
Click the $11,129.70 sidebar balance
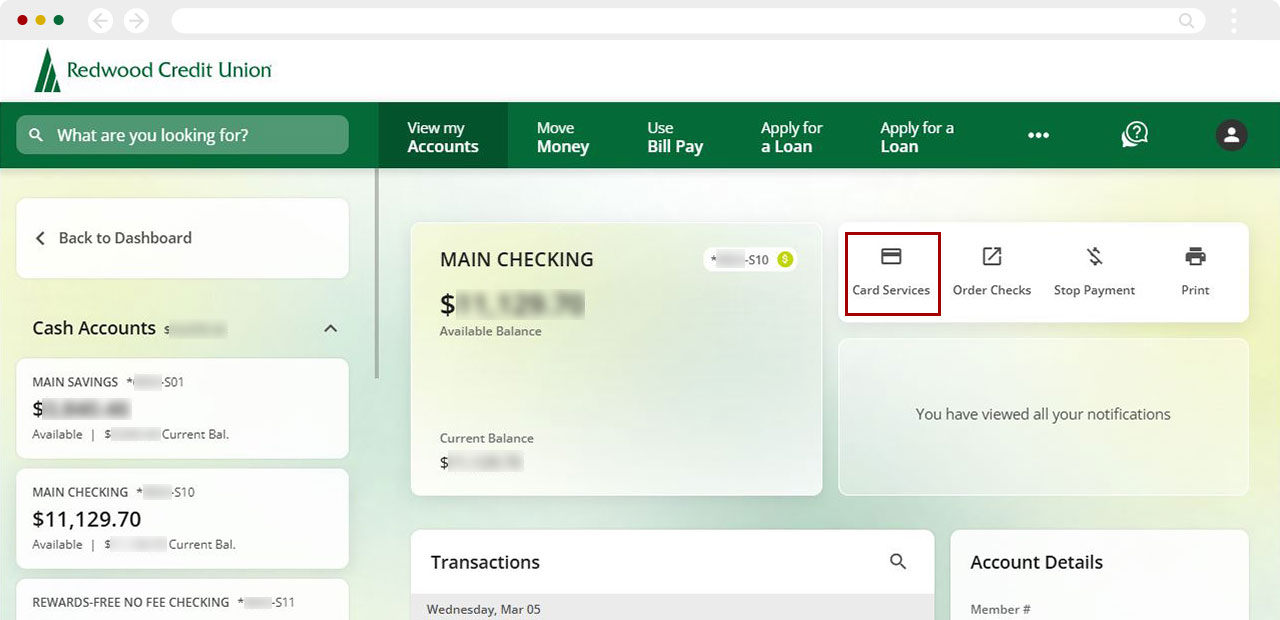pos(87,519)
